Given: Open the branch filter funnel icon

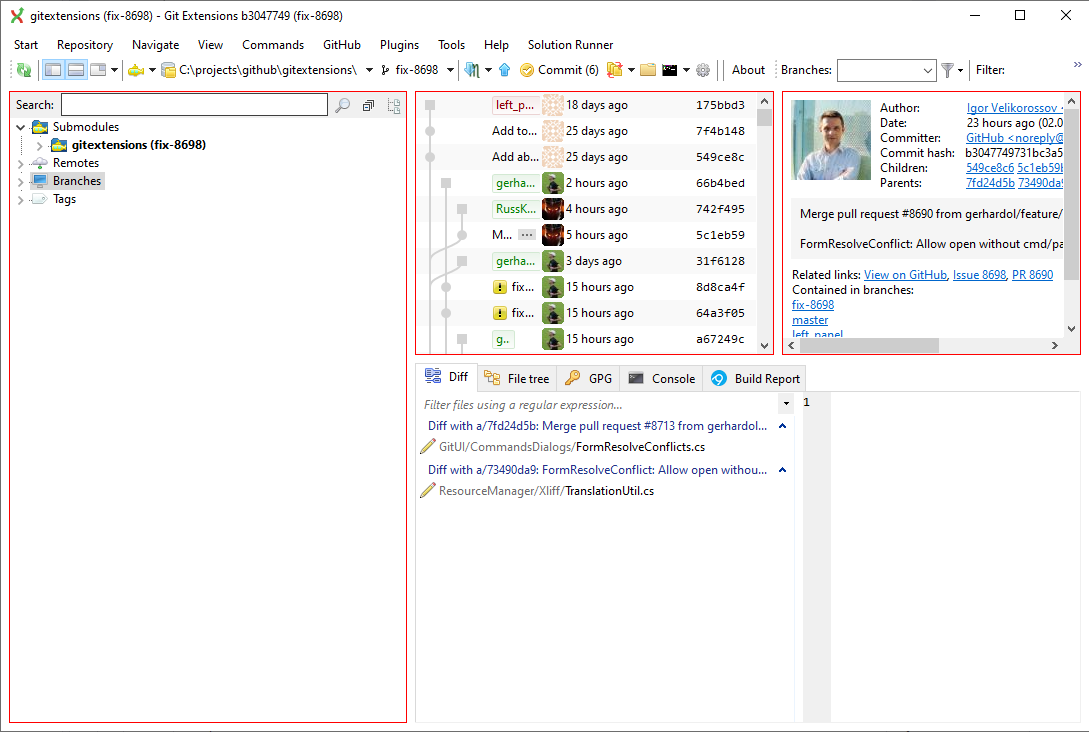Looking at the screenshot, I should pos(947,70).
